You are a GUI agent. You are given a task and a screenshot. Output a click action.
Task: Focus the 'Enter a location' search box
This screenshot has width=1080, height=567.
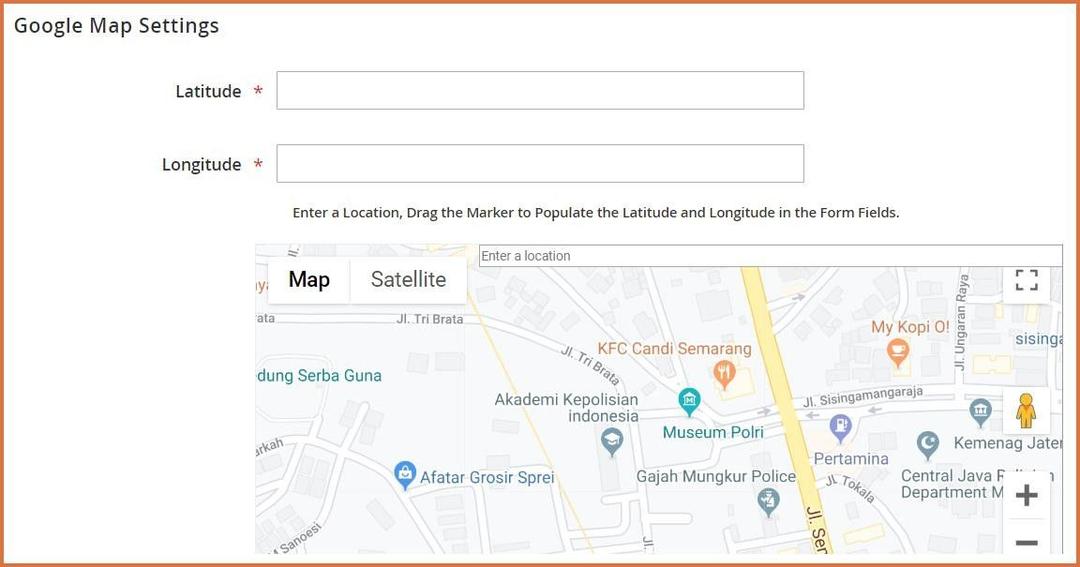(771, 256)
